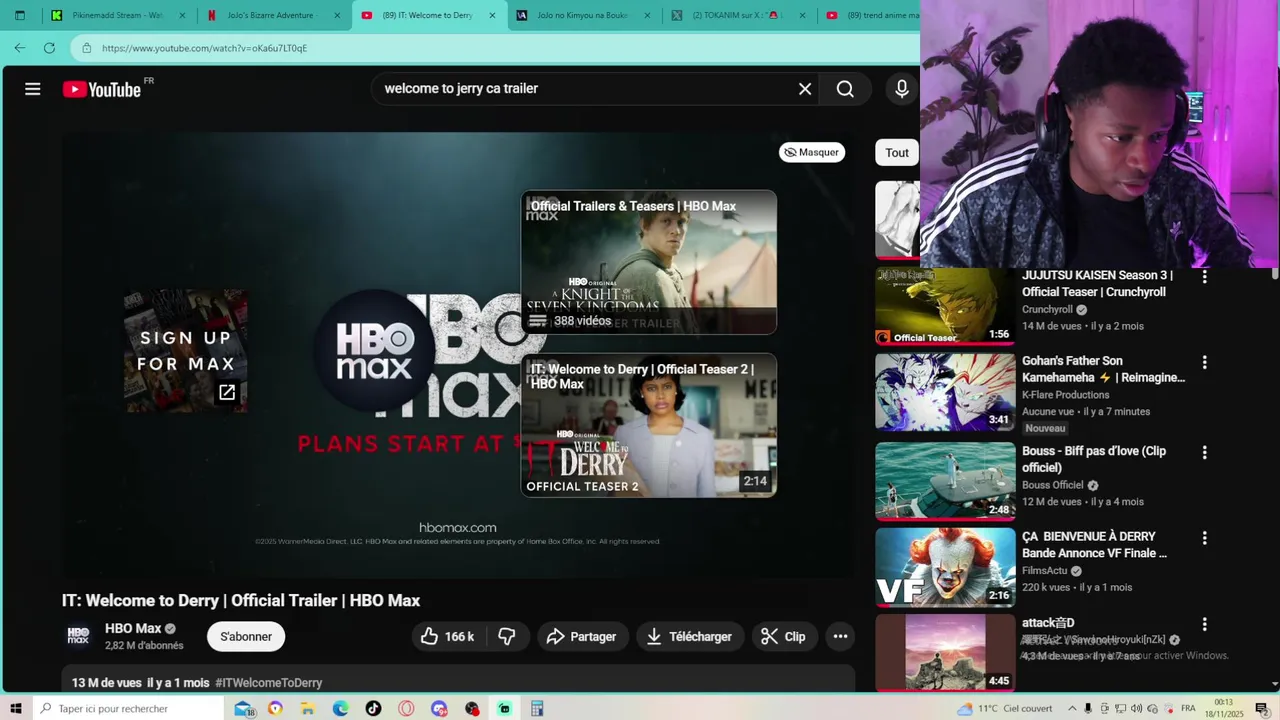Open the 'Gohan's Father Son Kamehameha' video title
Viewport: 1280px width, 720px height.
point(1103,369)
